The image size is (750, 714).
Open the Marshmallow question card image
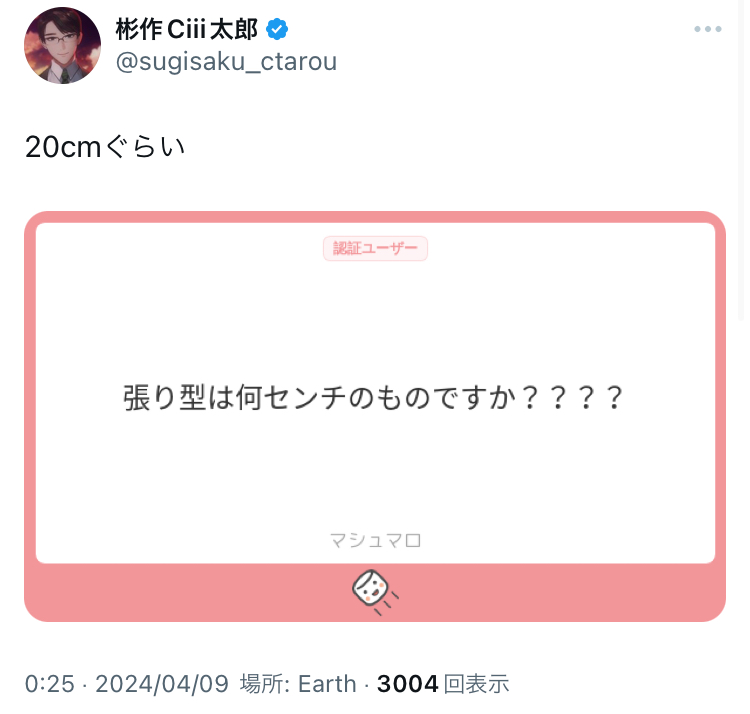(375, 417)
